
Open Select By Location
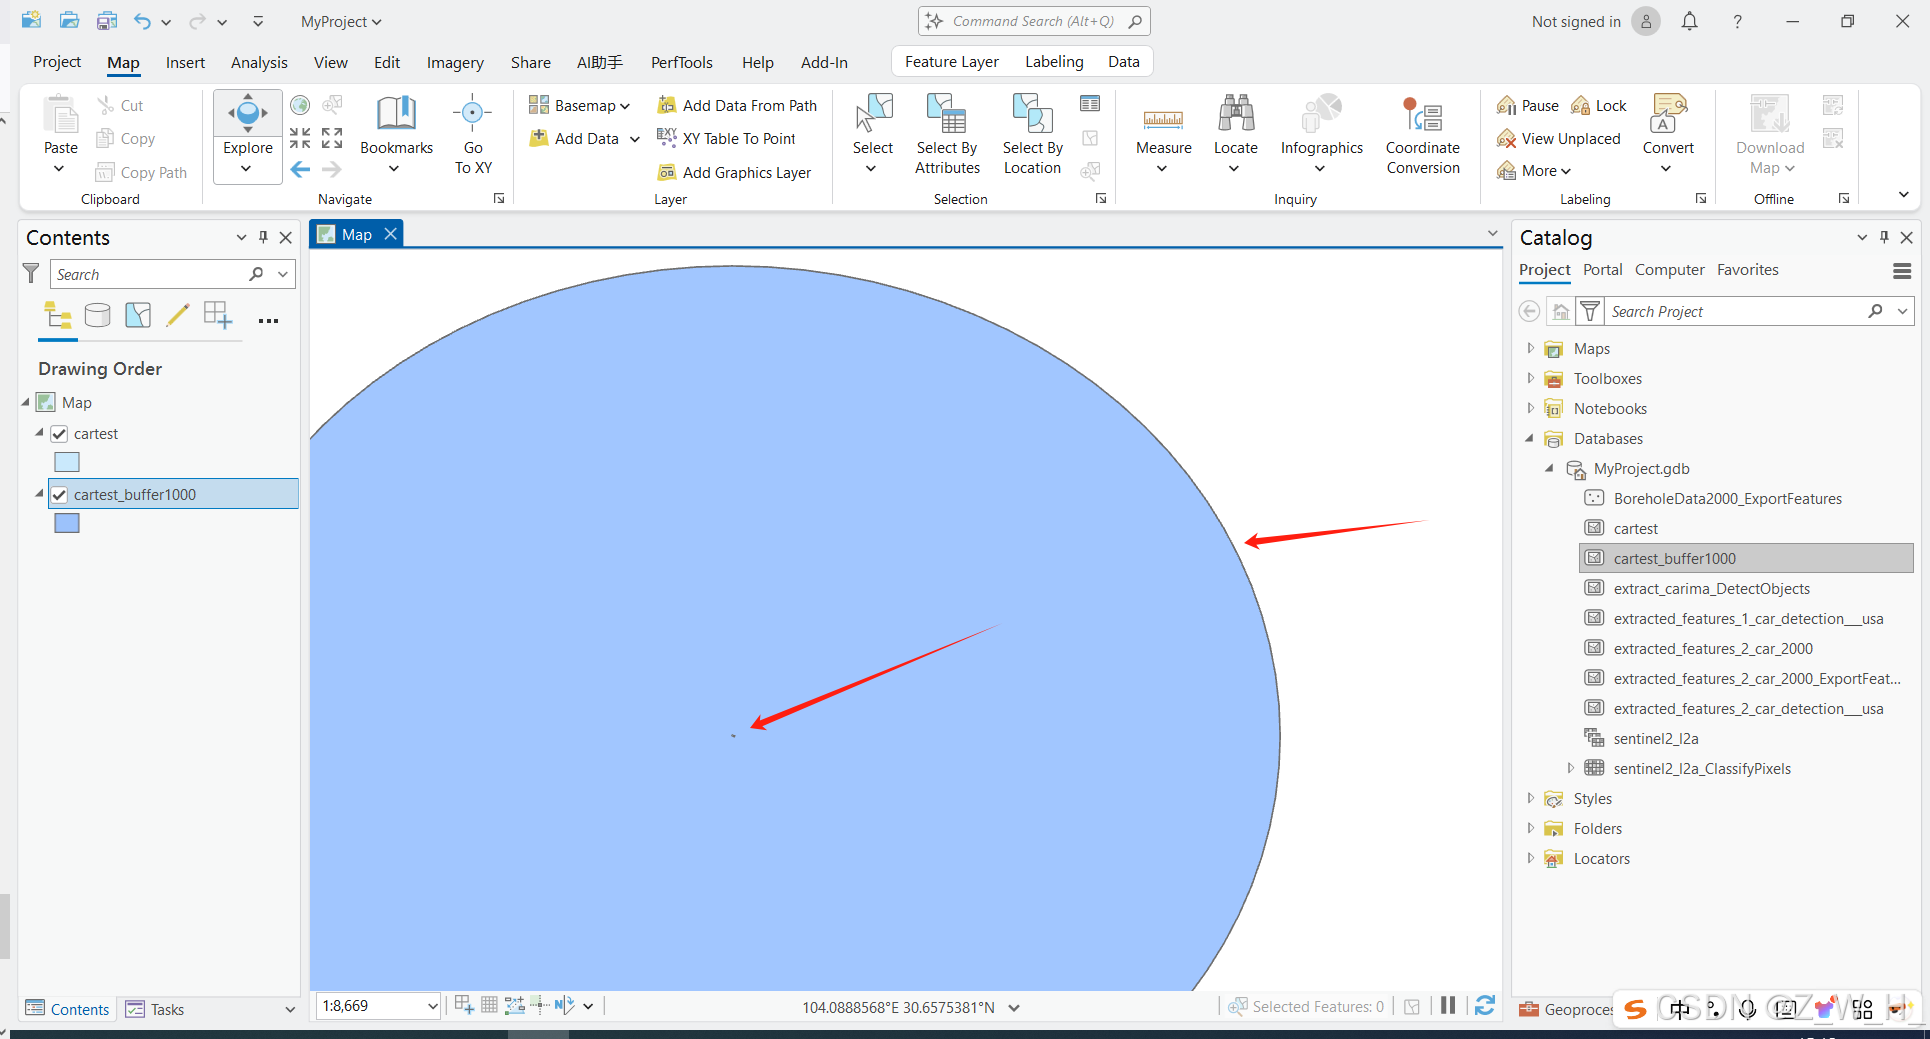coord(1032,135)
